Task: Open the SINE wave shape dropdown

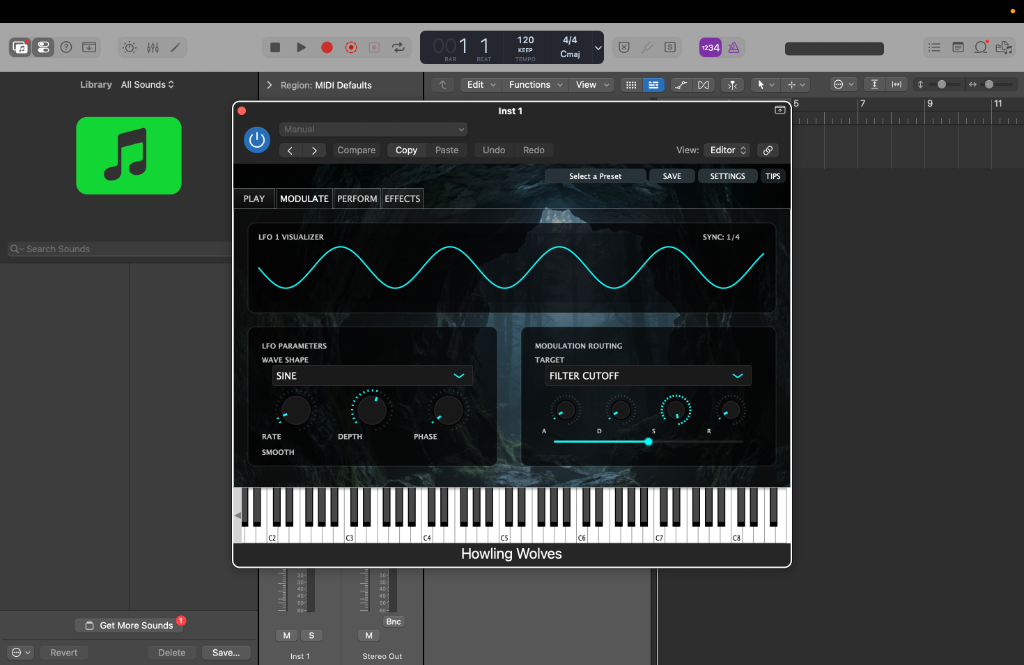Action: [x=372, y=375]
